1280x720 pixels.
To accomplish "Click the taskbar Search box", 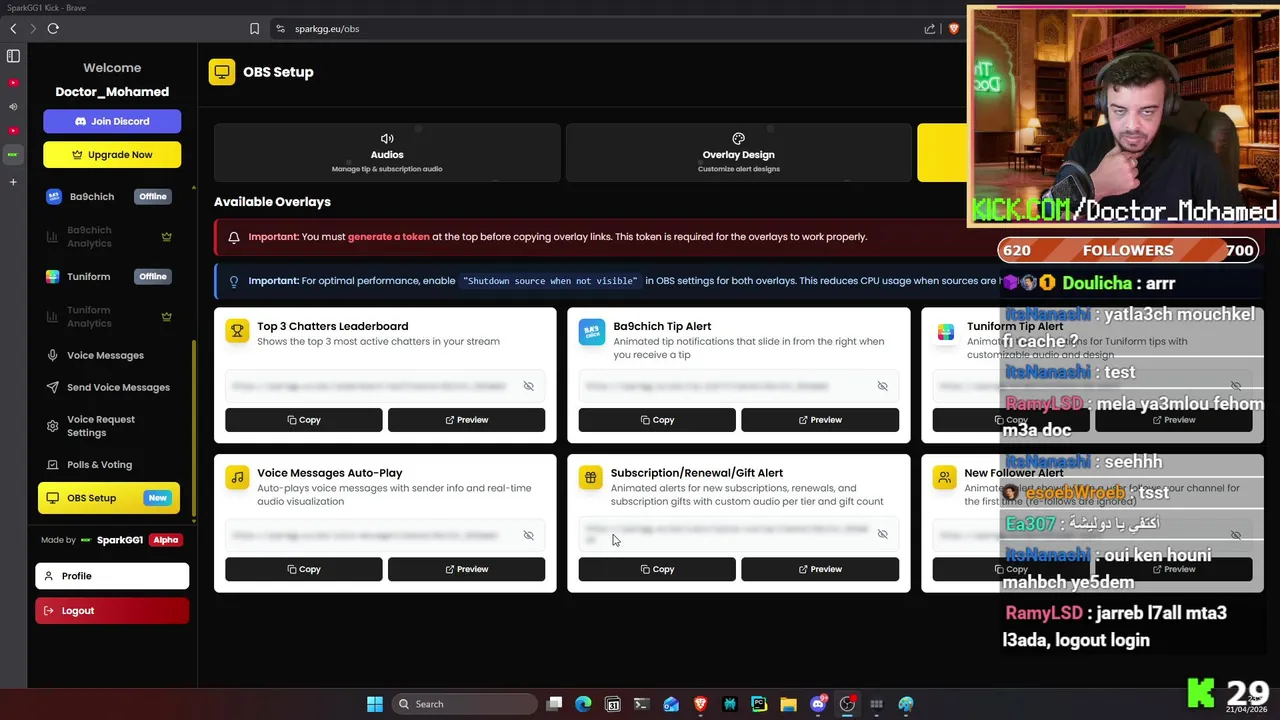I will (464, 704).
